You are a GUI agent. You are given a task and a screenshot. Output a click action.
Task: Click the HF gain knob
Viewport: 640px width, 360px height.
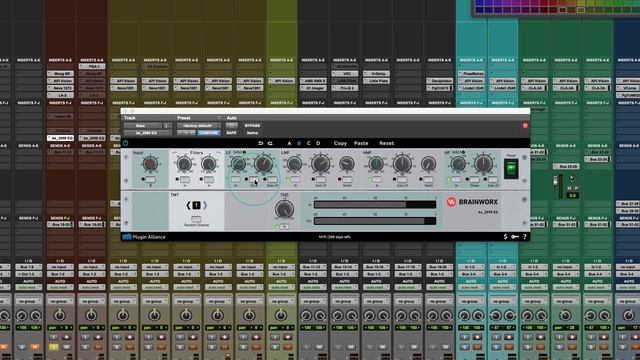click(x=483, y=164)
